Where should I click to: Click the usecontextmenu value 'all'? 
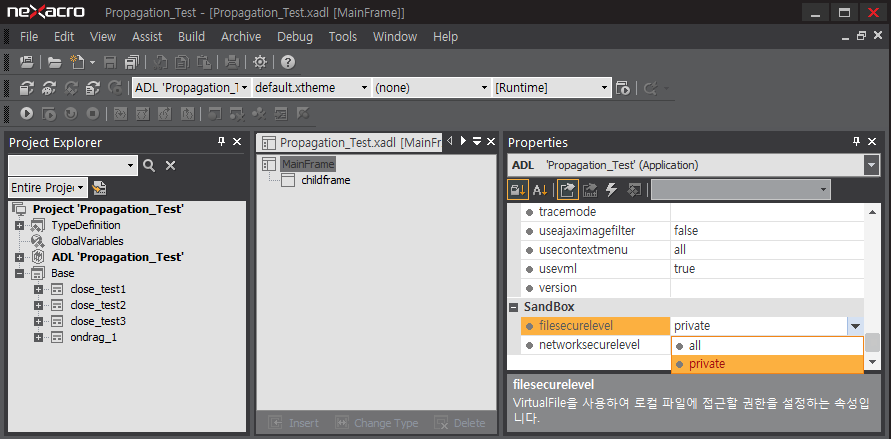(680, 250)
